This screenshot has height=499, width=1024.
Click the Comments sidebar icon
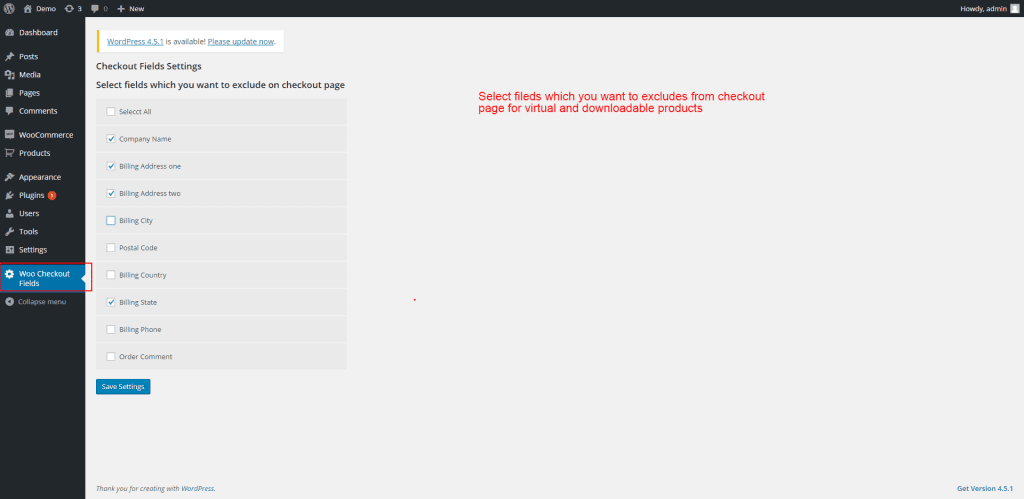click(x=9, y=111)
